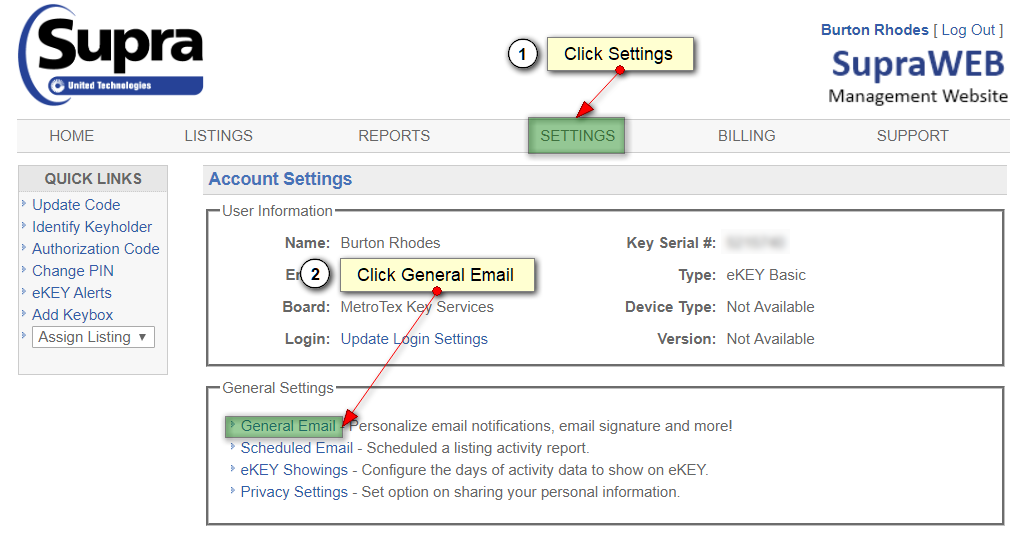Open Identify Keyholder quick link
This screenshot has width=1019, height=545.
92,227
